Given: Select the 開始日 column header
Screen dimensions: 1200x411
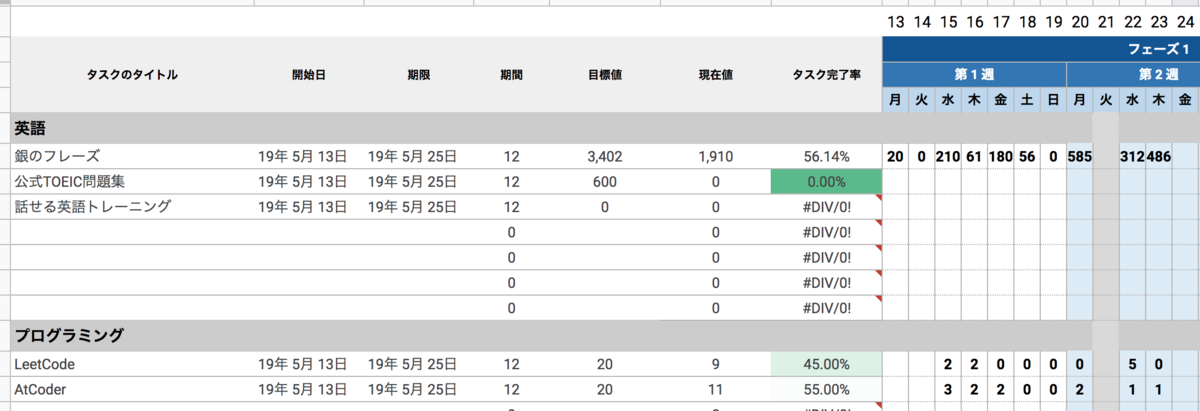Looking at the screenshot, I should pyautogui.click(x=308, y=75).
